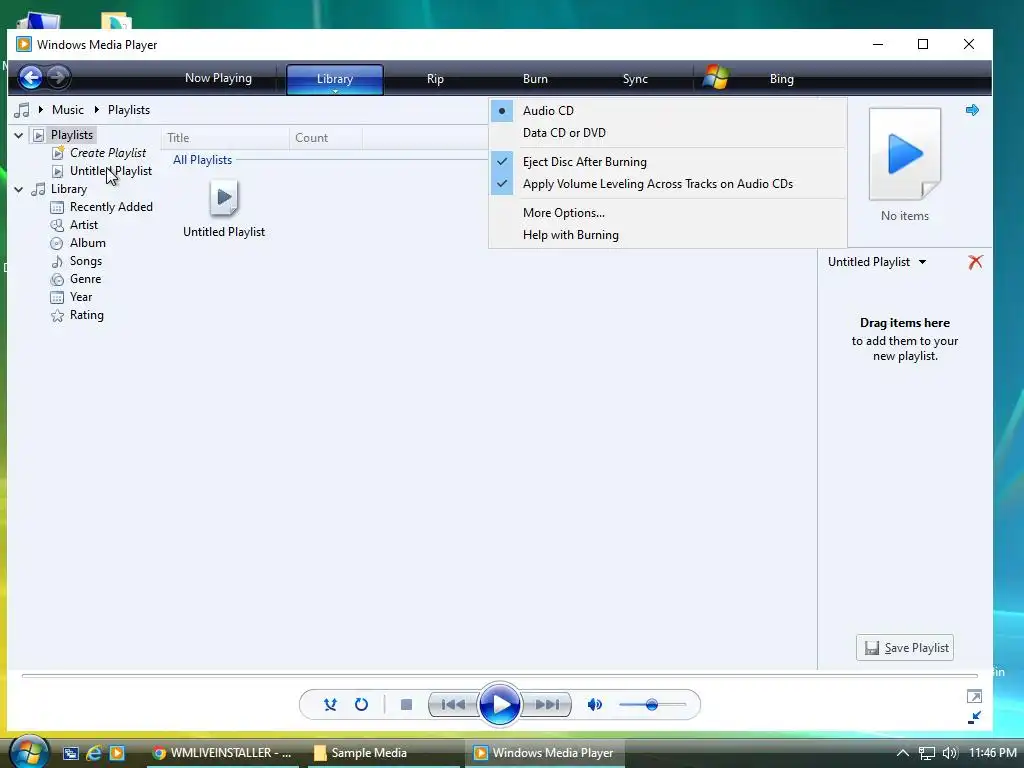This screenshot has height=768, width=1024.
Task: Click the Previous track button
Action: [453, 705]
